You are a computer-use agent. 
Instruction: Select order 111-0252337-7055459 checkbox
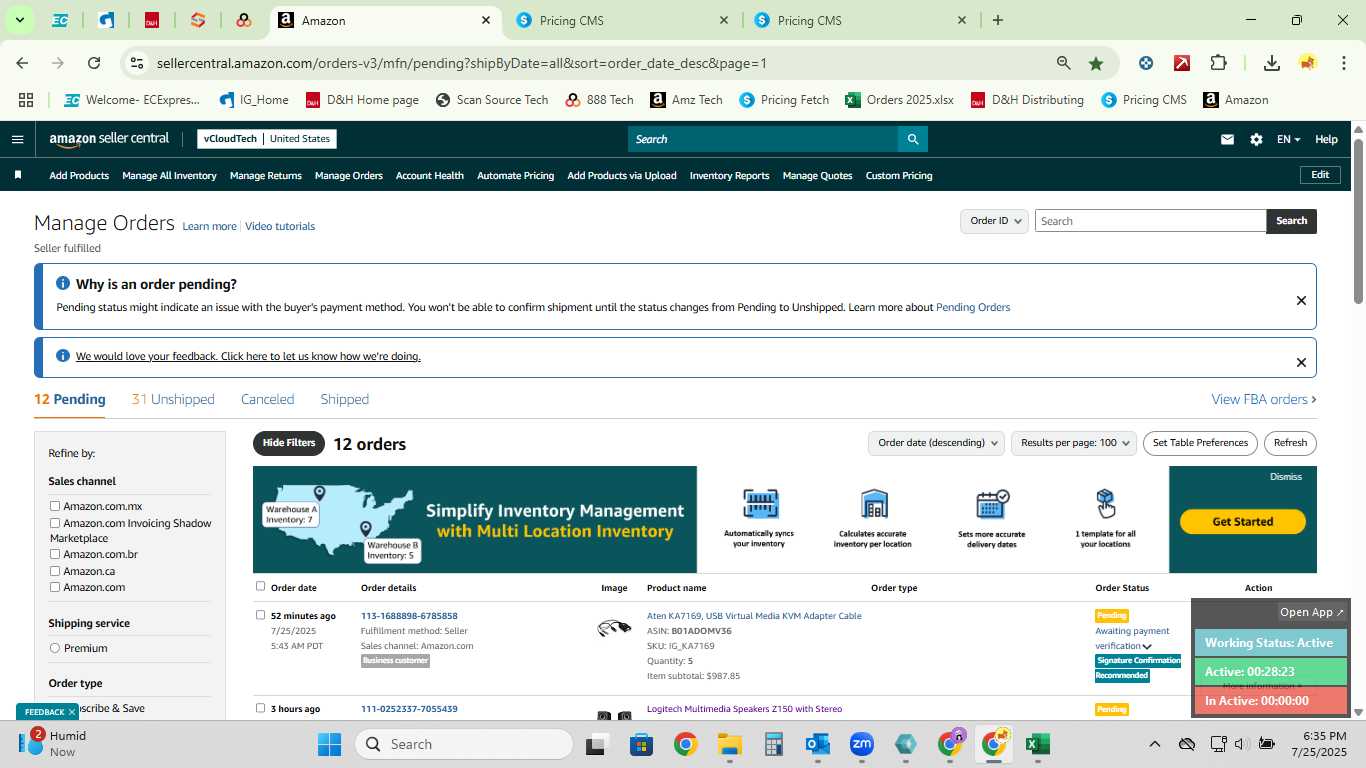coord(261,708)
